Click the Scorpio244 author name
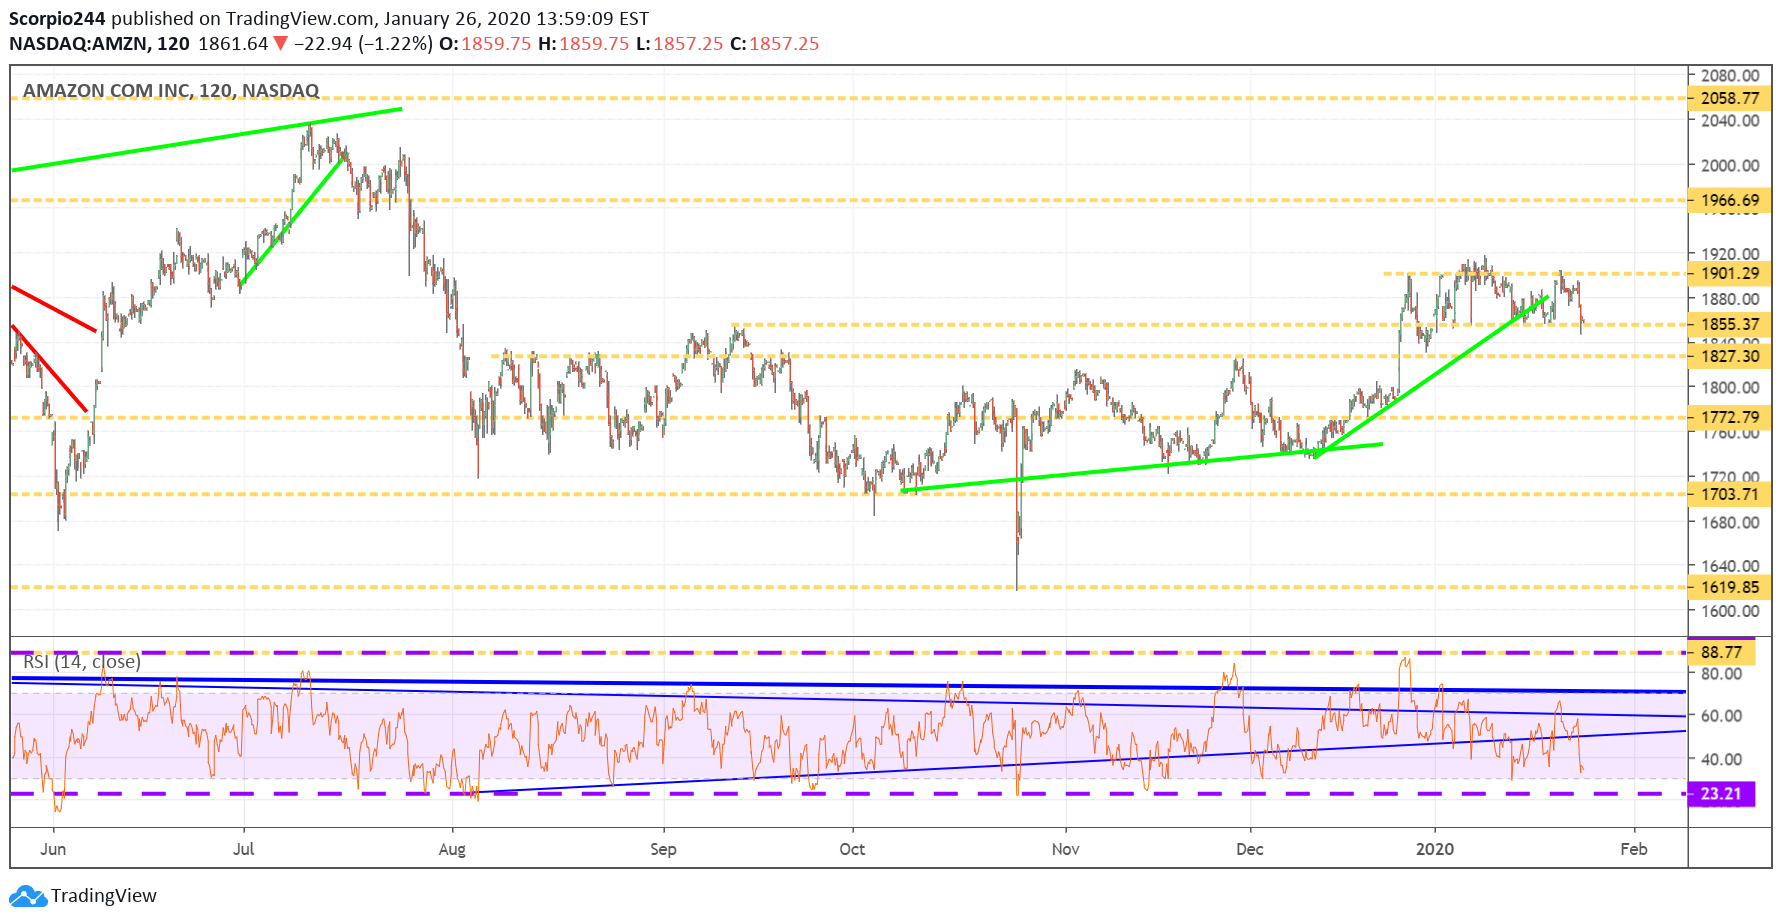The image size is (1782, 923). click(x=58, y=18)
